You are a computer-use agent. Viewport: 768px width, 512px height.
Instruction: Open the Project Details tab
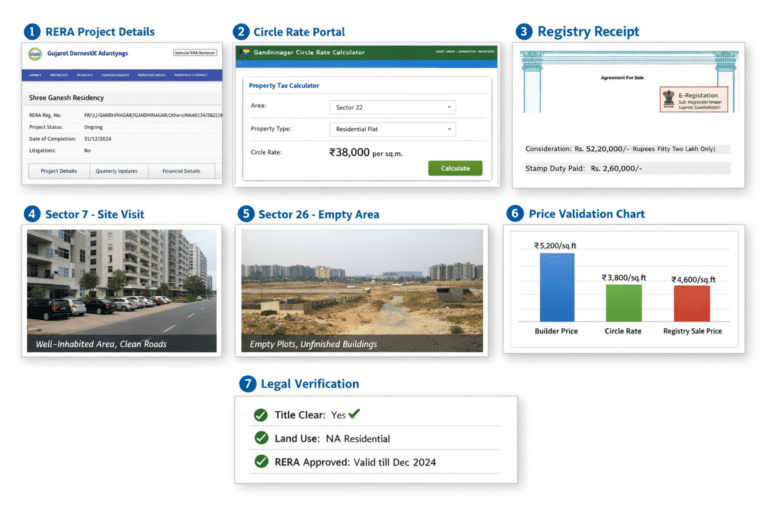59,171
